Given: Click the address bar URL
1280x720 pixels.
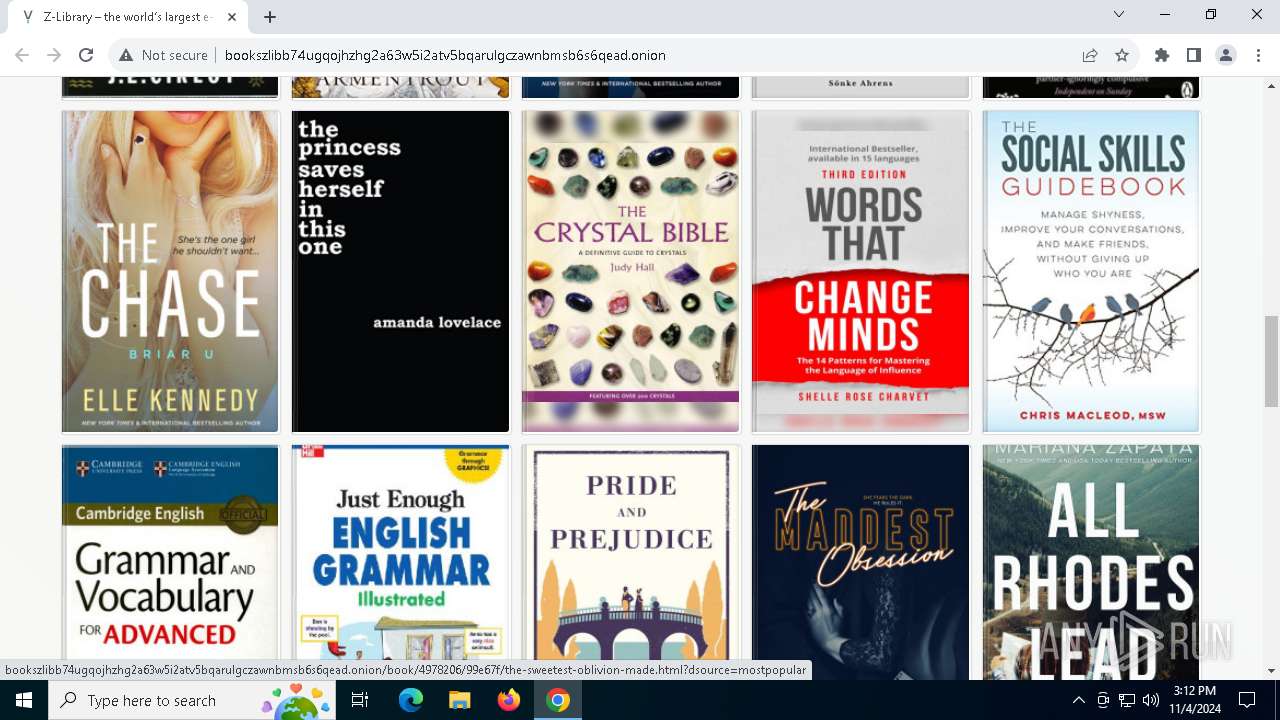Looking at the screenshot, I should pyautogui.click(x=445, y=55).
